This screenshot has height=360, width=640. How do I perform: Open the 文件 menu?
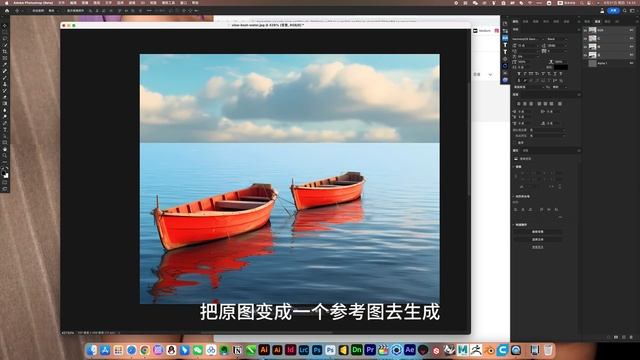(x=61, y=2)
